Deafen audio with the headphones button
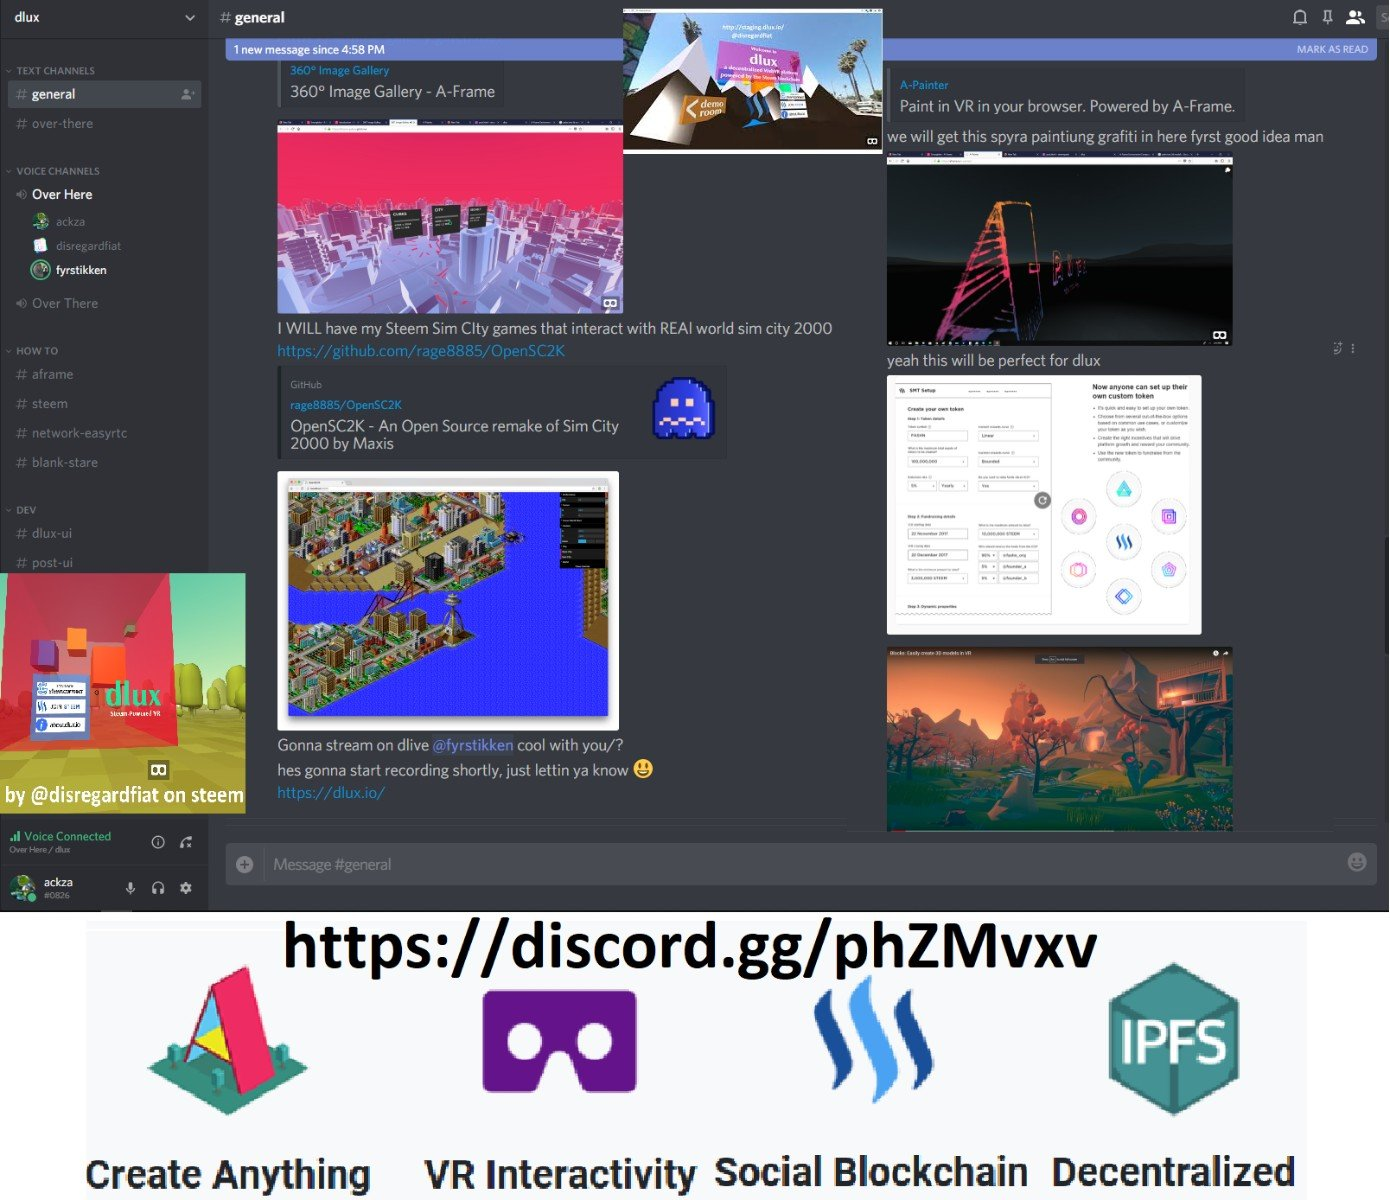Screen dimensions: 1390x1200 (158, 888)
